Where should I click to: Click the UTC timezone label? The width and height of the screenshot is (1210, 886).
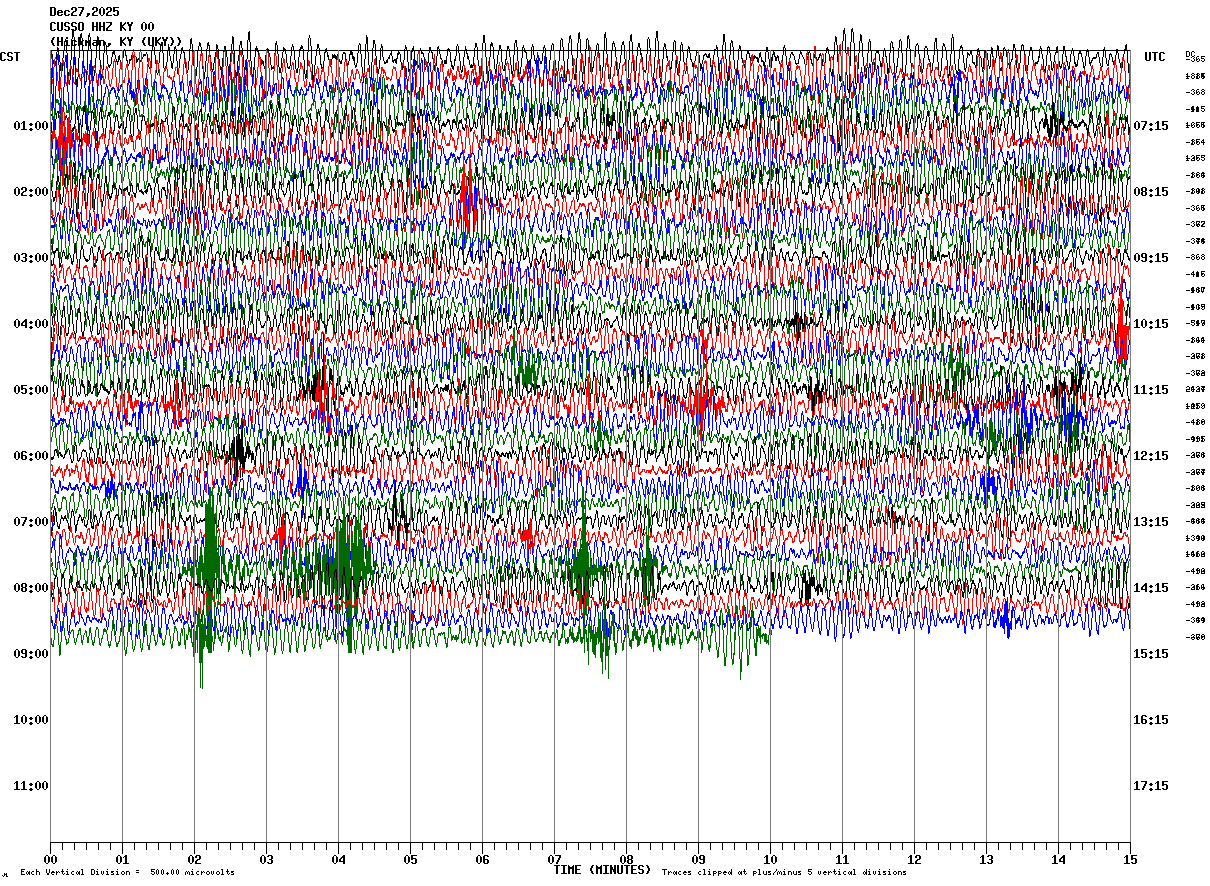[1155, 57]
